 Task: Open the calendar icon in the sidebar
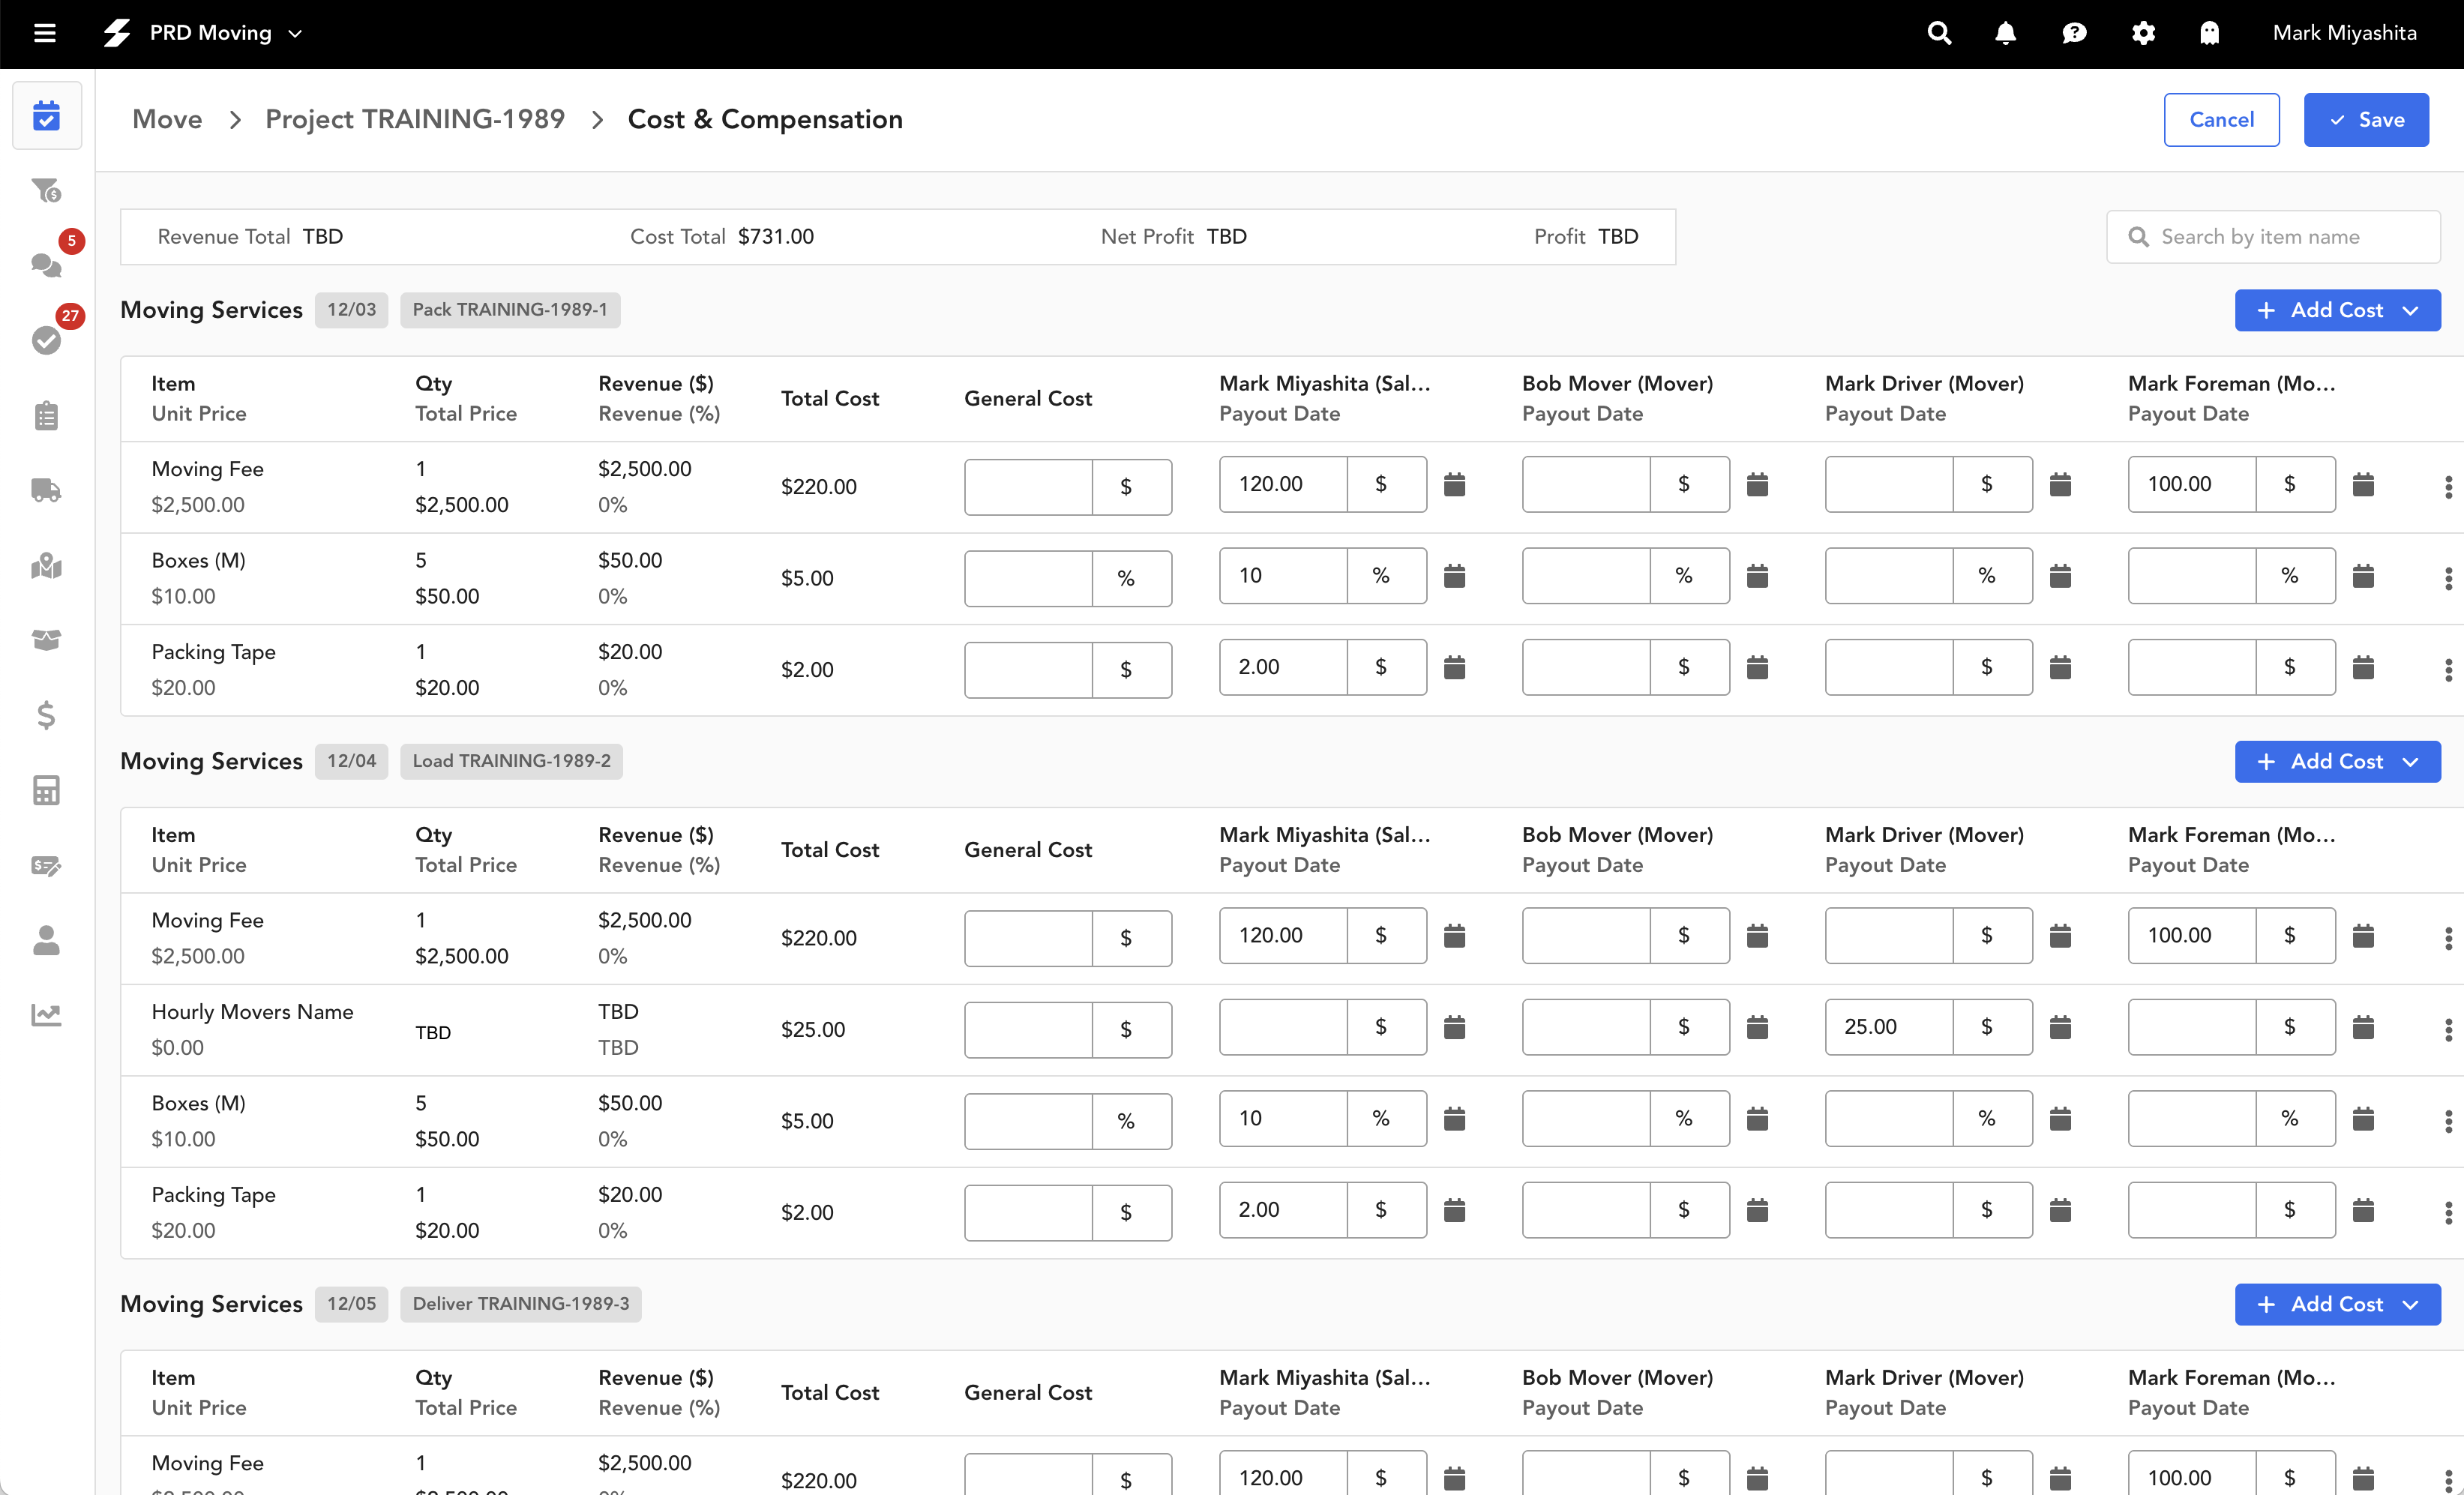click(46, 116)
